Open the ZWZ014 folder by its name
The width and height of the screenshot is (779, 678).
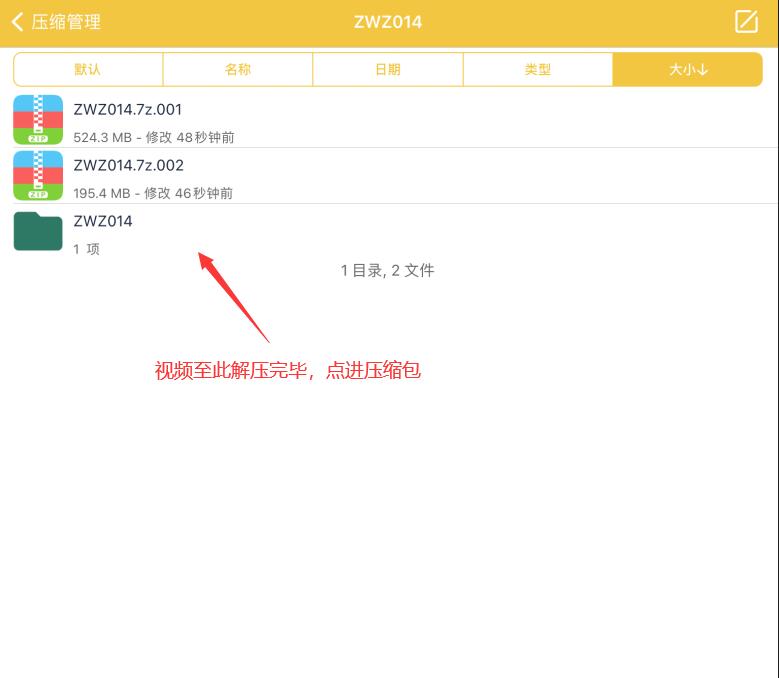pos(103,221)
